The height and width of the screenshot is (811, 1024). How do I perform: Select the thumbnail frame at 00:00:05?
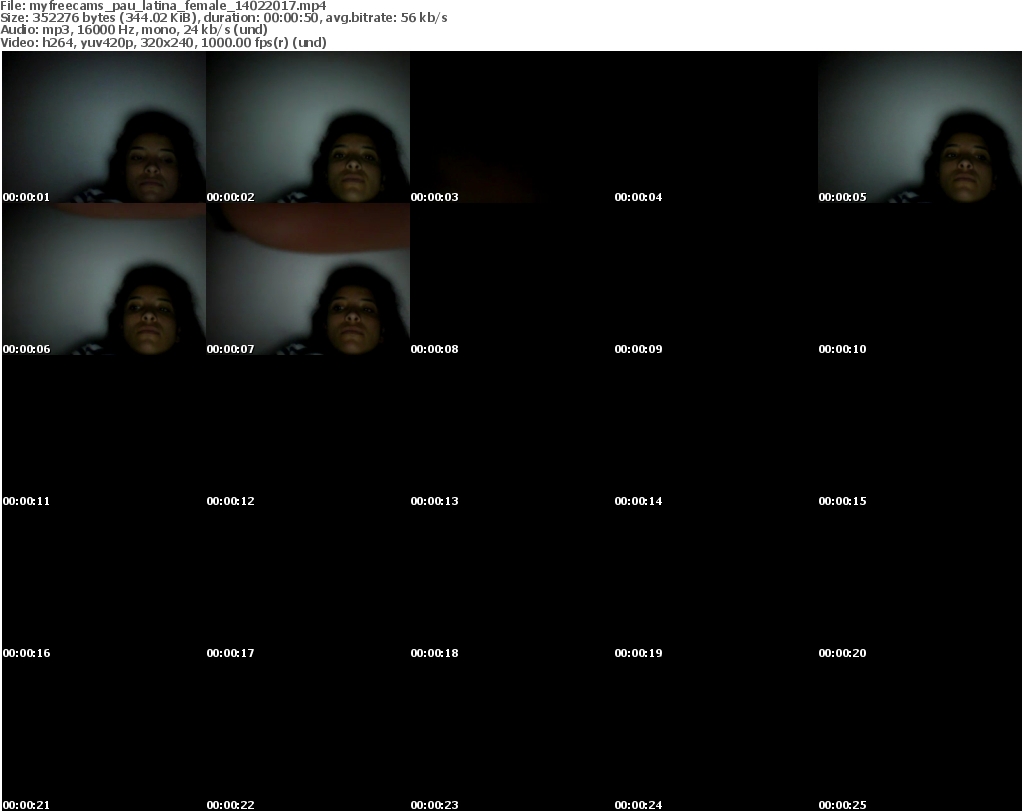(920, 127)
